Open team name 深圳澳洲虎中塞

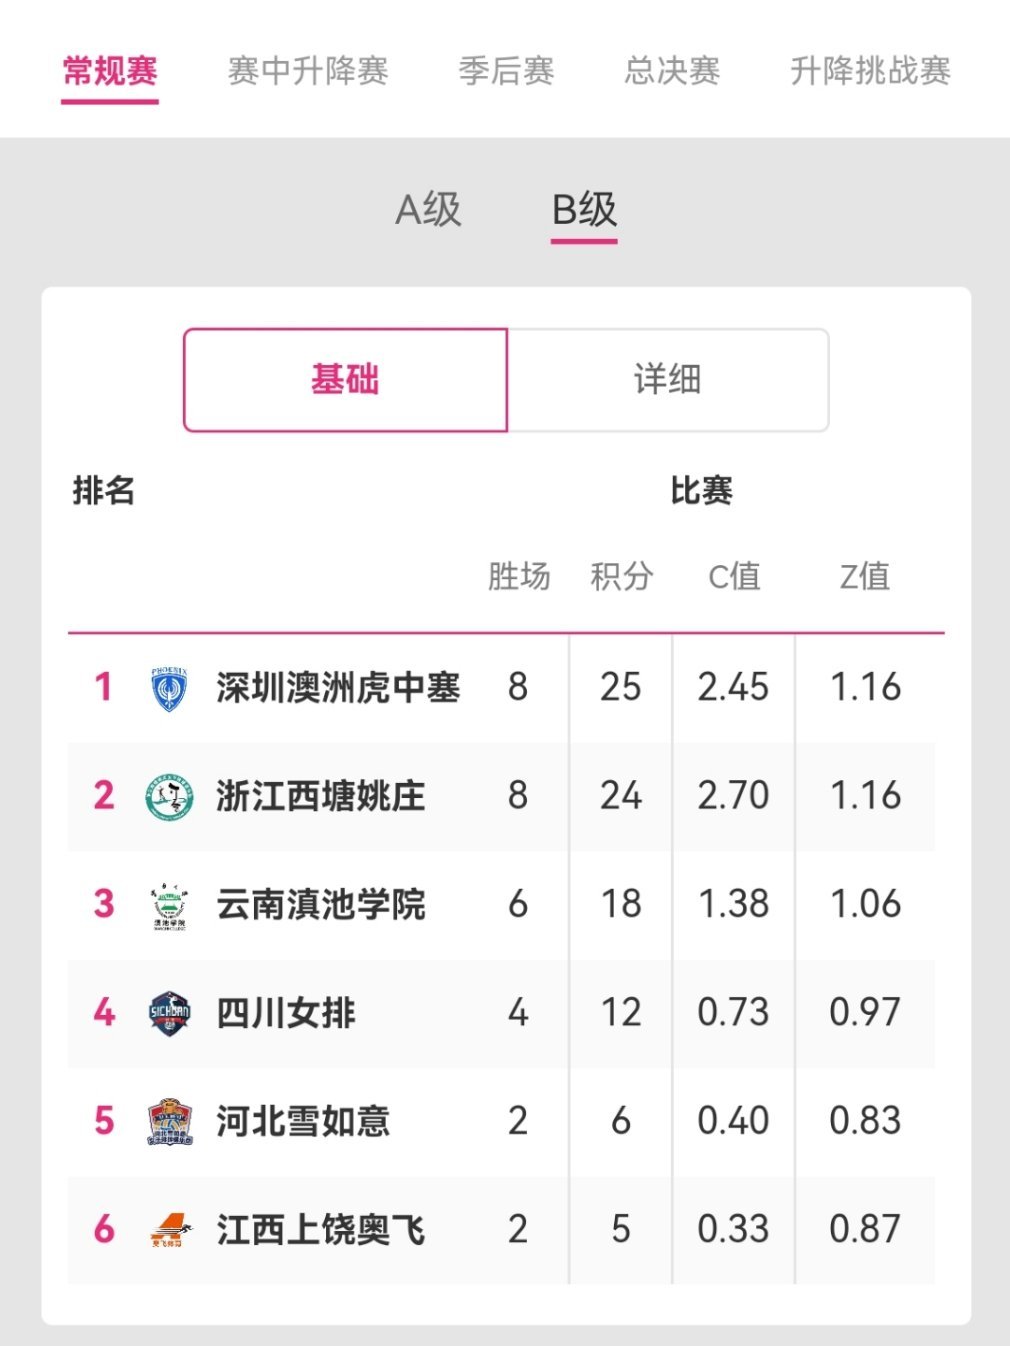pyautogui.click(x=338, y=688)
